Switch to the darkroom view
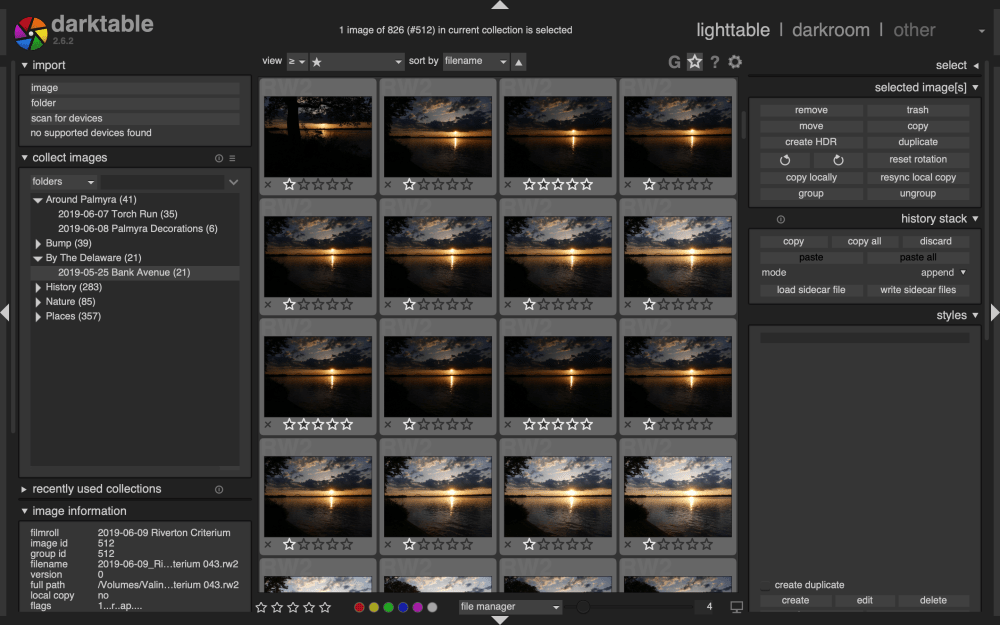 click(x=831, y=30)
